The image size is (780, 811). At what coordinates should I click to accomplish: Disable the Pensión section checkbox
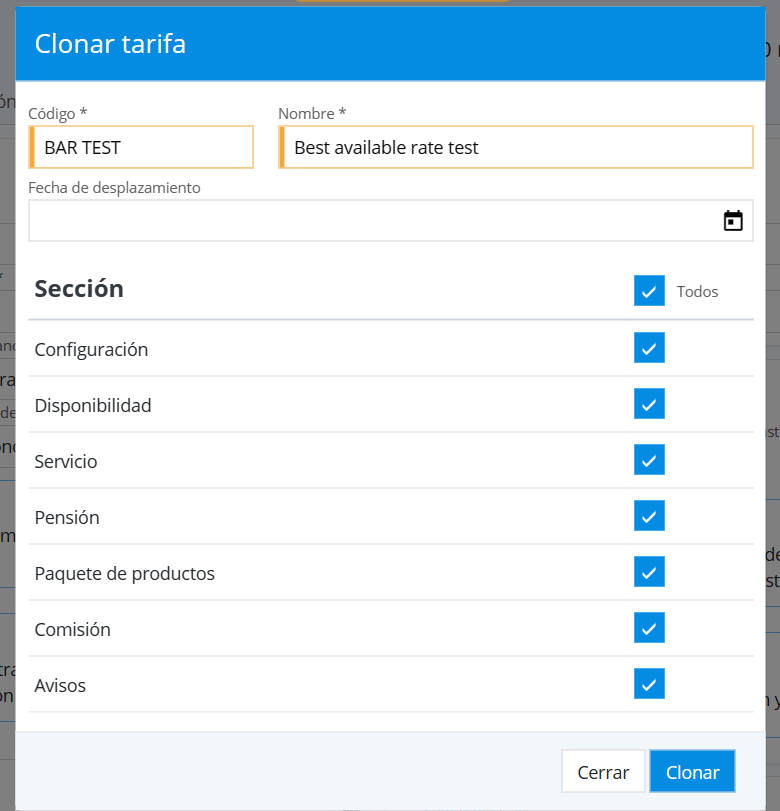click(x=649, y=516)
